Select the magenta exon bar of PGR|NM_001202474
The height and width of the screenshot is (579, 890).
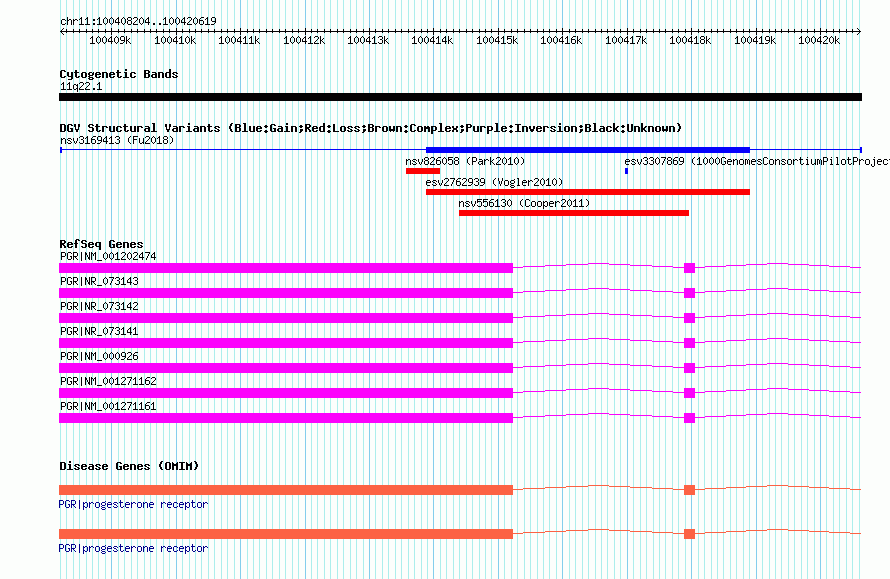point(286,268)
